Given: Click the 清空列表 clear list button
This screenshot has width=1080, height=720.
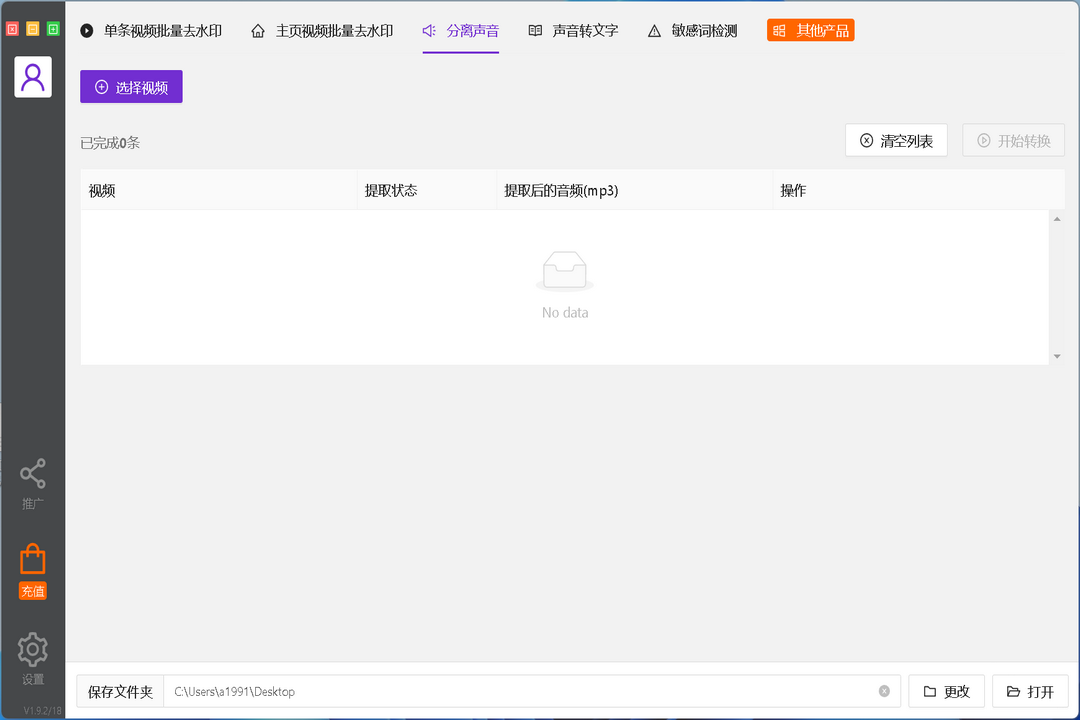Looking at the screenshot, I should [x=896, y=140].
